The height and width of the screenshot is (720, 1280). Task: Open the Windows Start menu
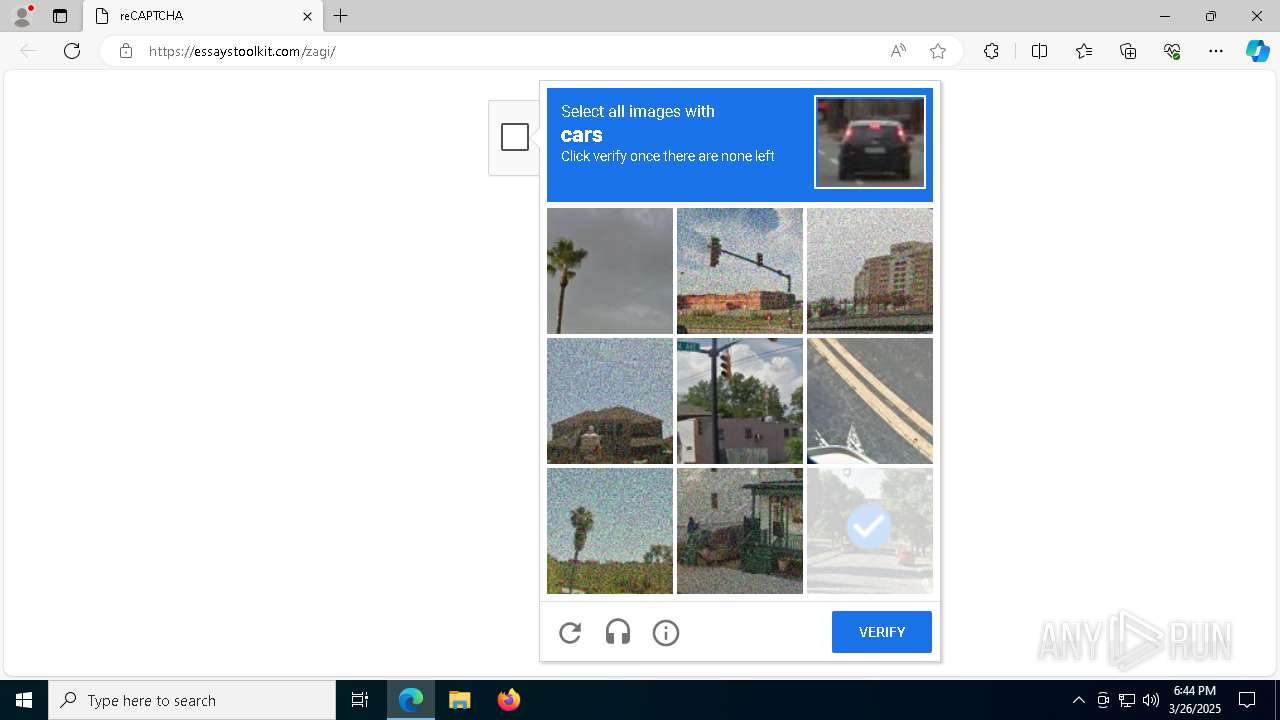(24, 700)
